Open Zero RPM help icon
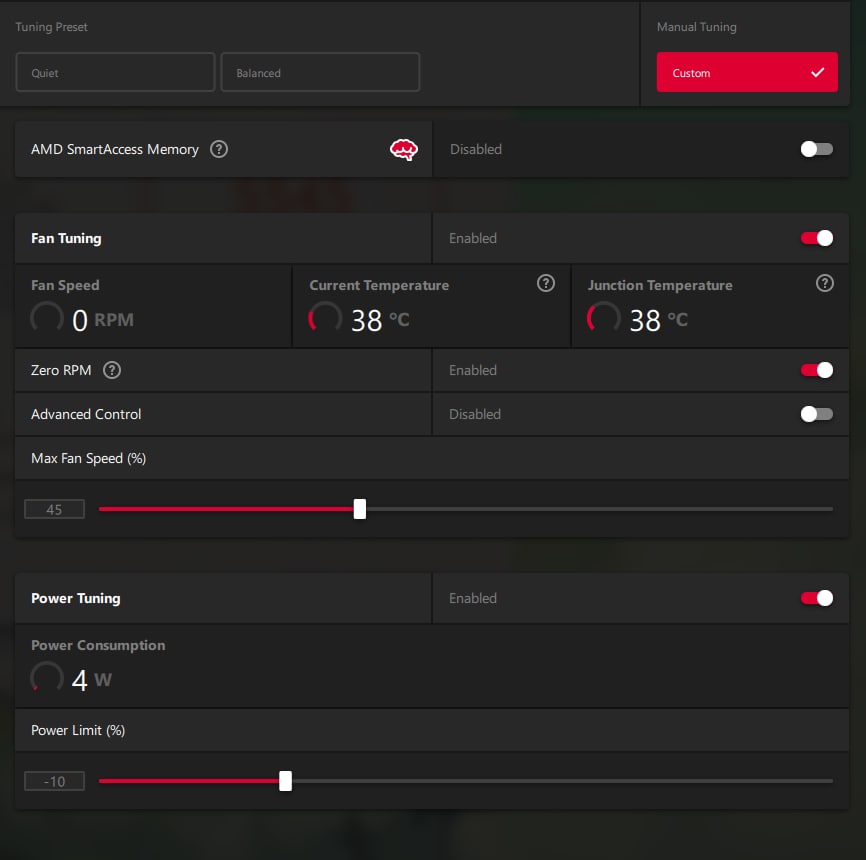The image size is (866, 860). coord(112,370)
